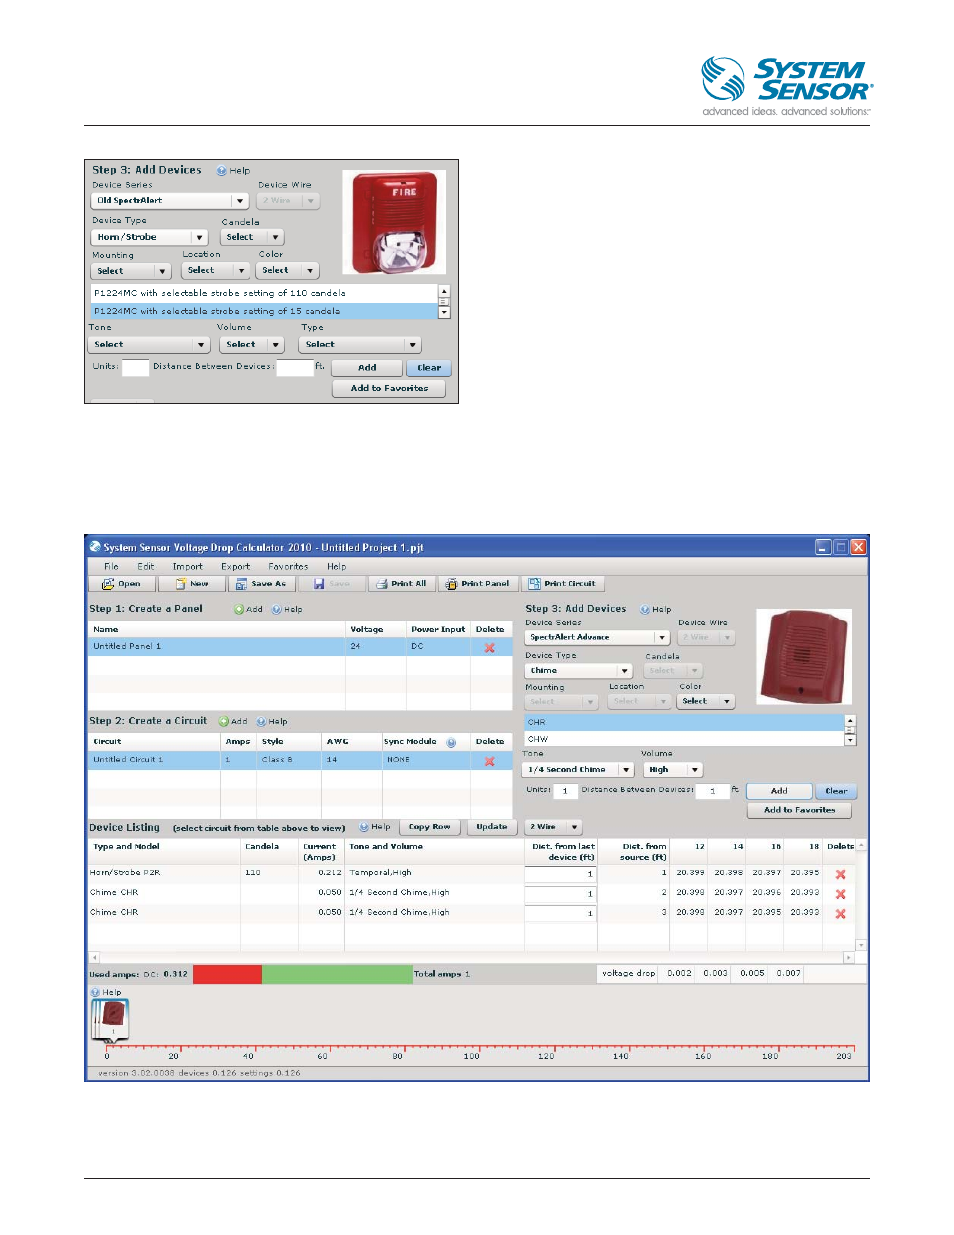This screenshot has height=1235, width=954.
Task: Select the CHW model in device list
Action: coord(684,739)
